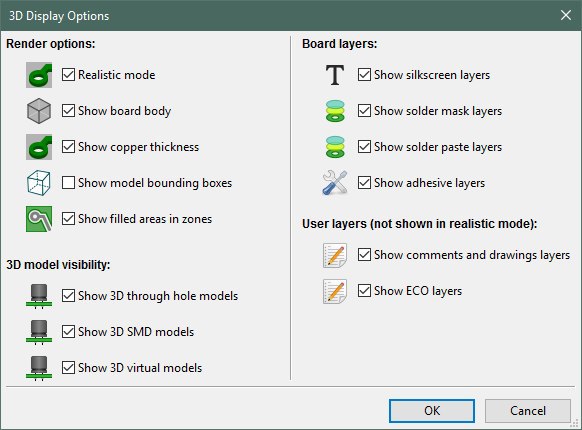Disable Show filled areas in zones
The image size is (582, 430).
tap(68, 219)
